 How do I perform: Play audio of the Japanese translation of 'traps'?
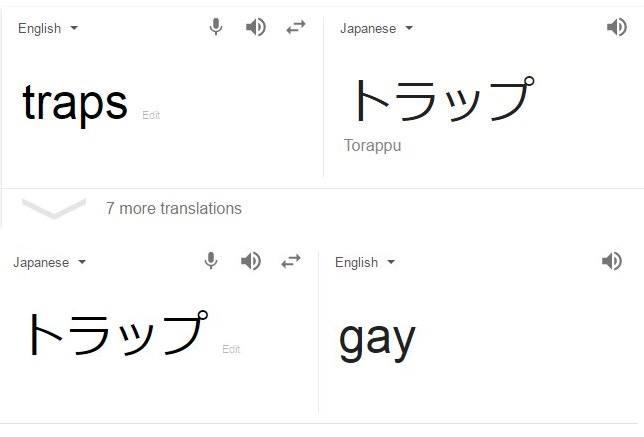click(616, 28)
